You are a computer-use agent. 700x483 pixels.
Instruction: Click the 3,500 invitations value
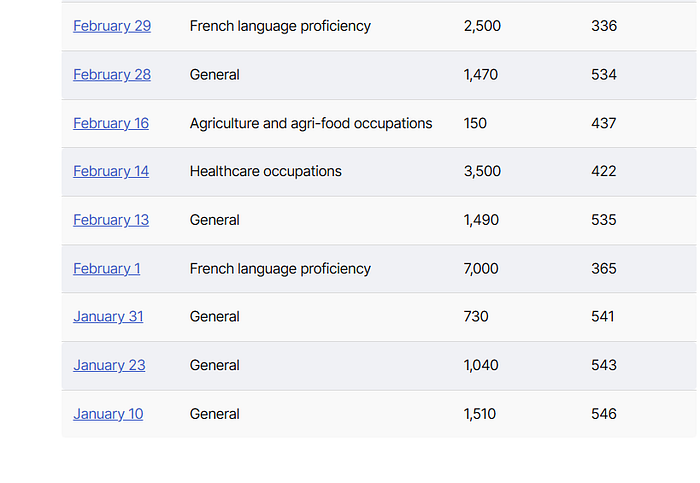tap(482, 171)
